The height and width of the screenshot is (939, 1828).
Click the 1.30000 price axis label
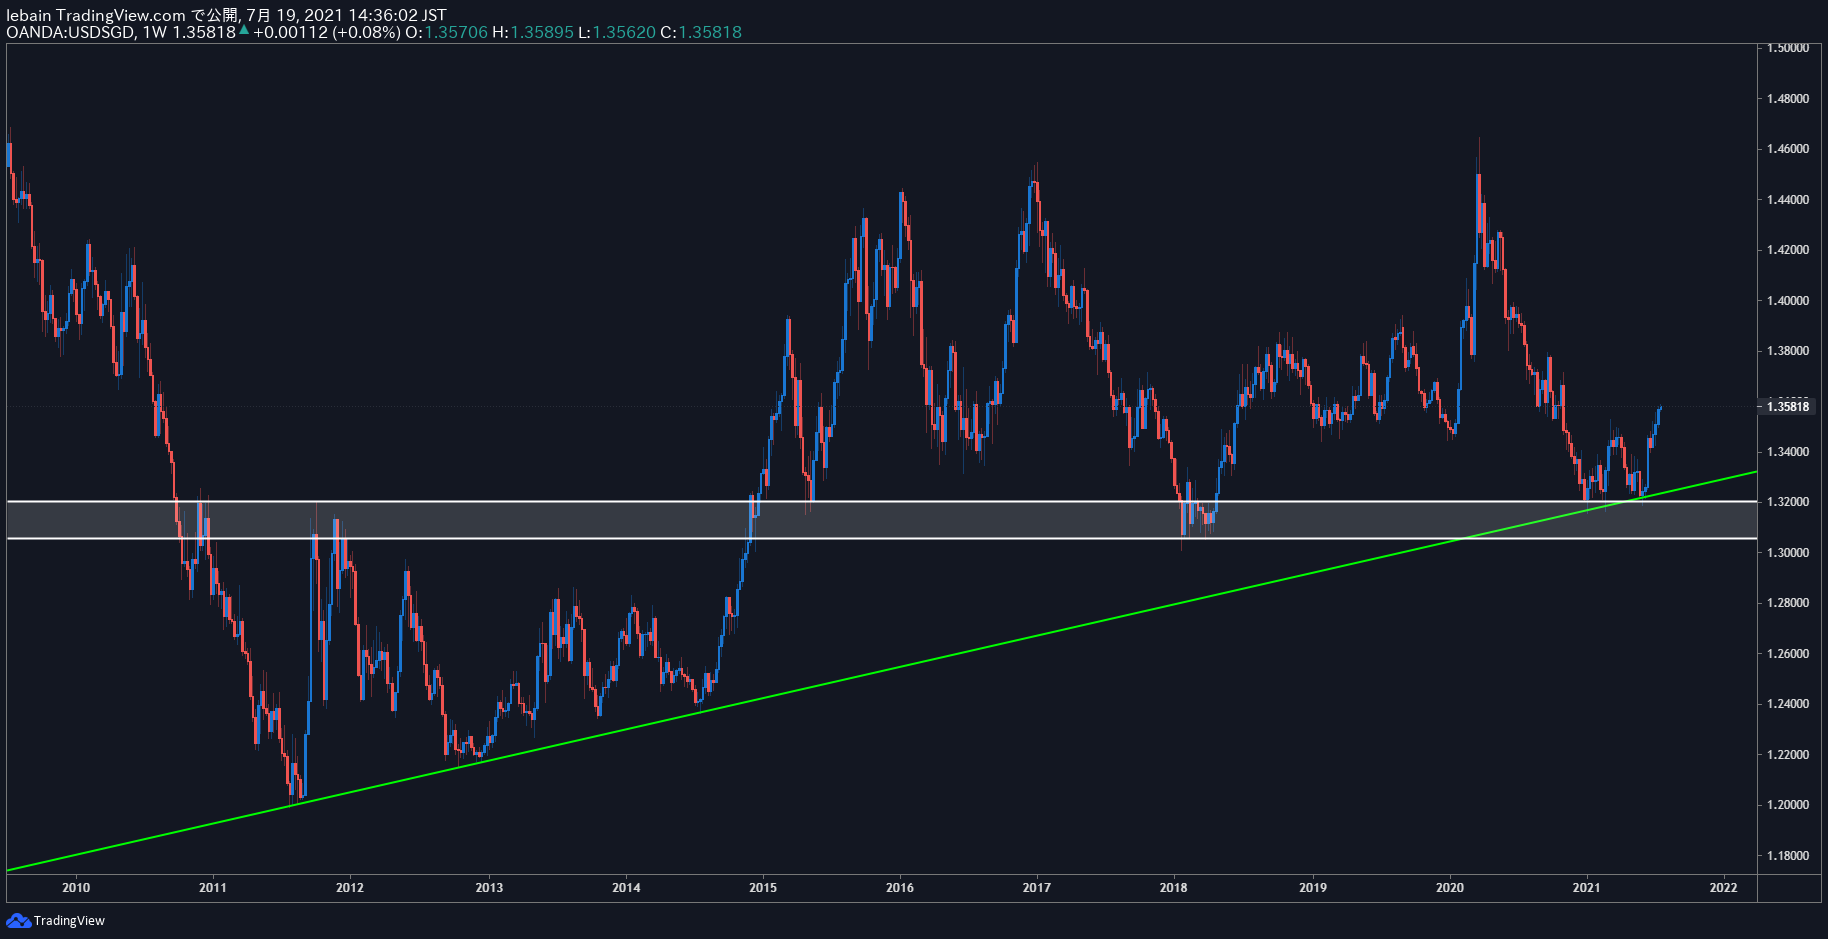(x=1788, y=553)
